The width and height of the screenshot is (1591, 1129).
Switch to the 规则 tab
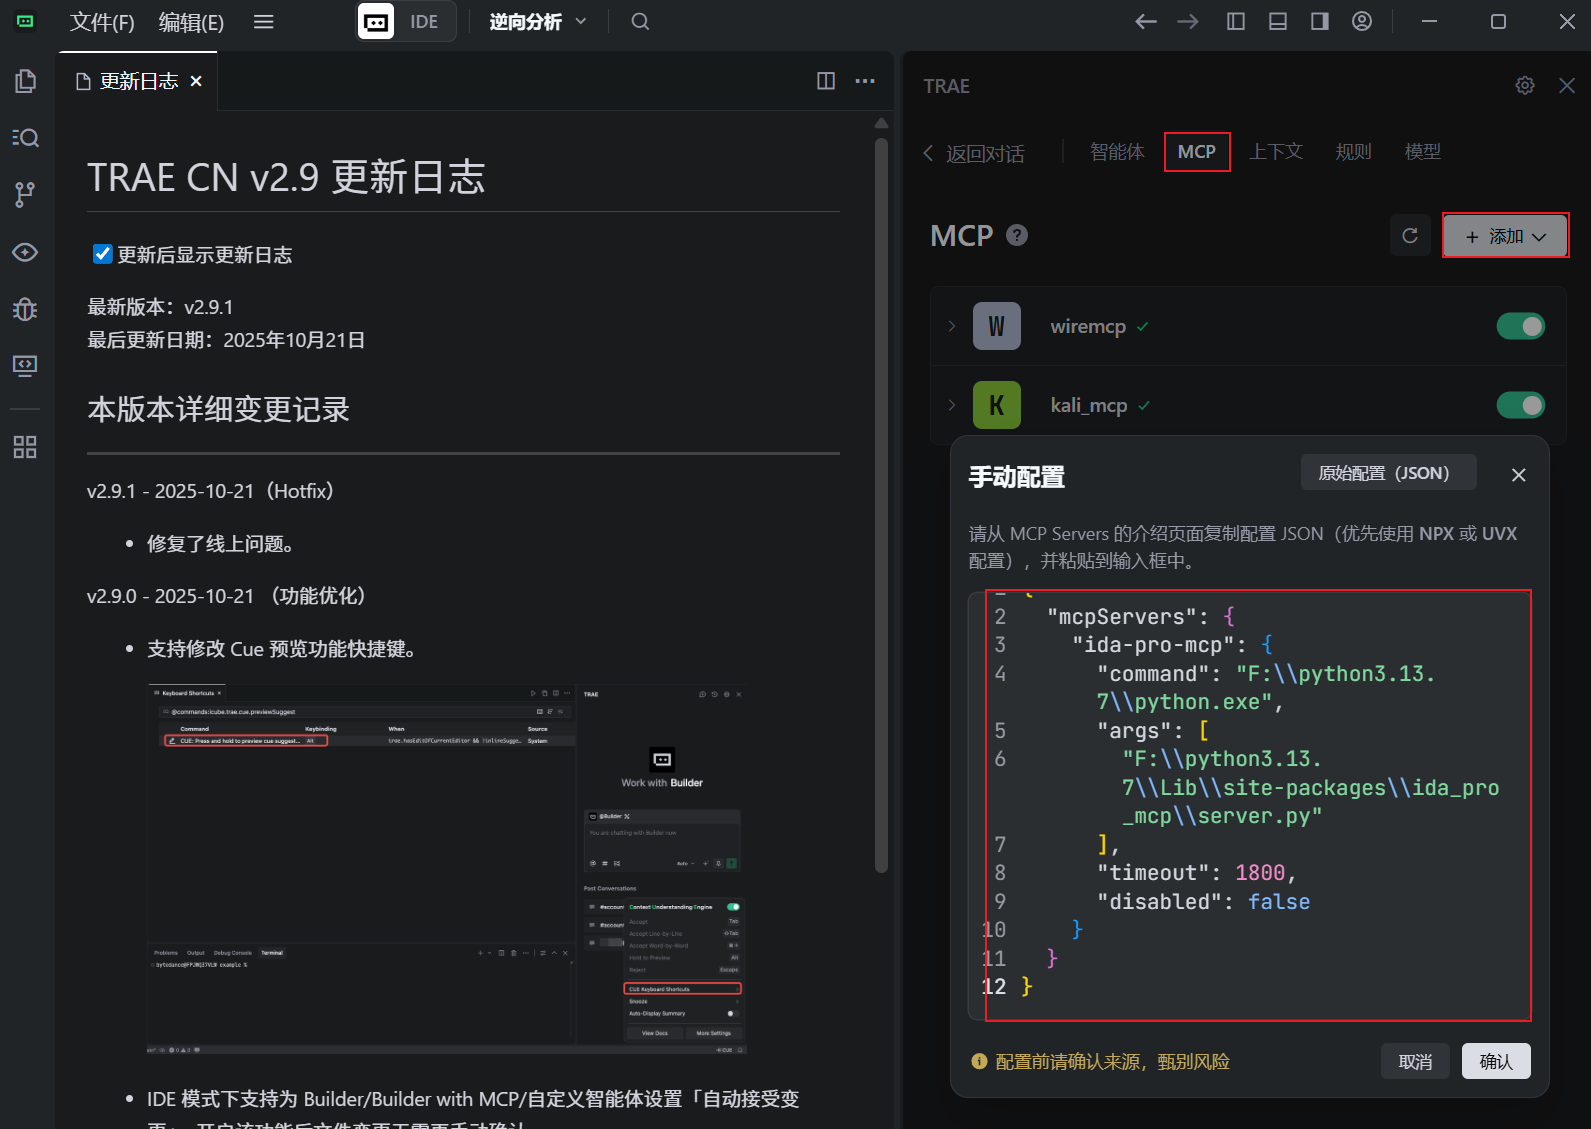click(1353, 152)
